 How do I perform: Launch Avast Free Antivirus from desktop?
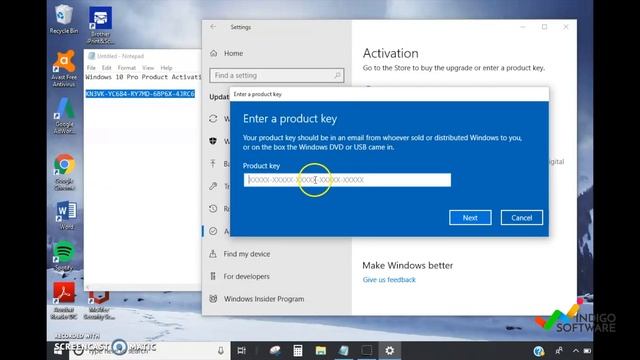tap(64, 68)
